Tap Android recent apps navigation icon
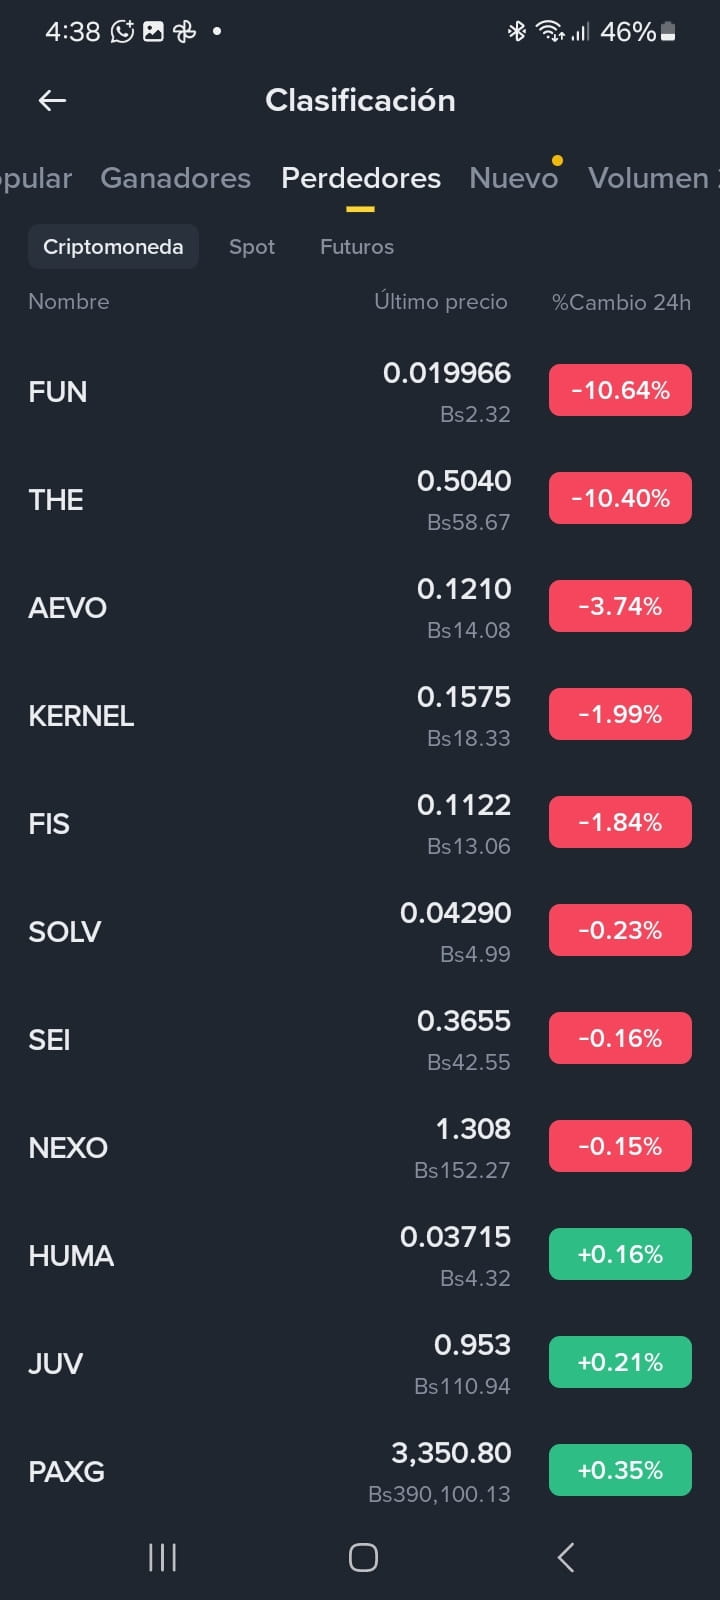Image resolution: width=720 pixels, height=1600 pixels. pyautogui.click(x=162, y=1557)
